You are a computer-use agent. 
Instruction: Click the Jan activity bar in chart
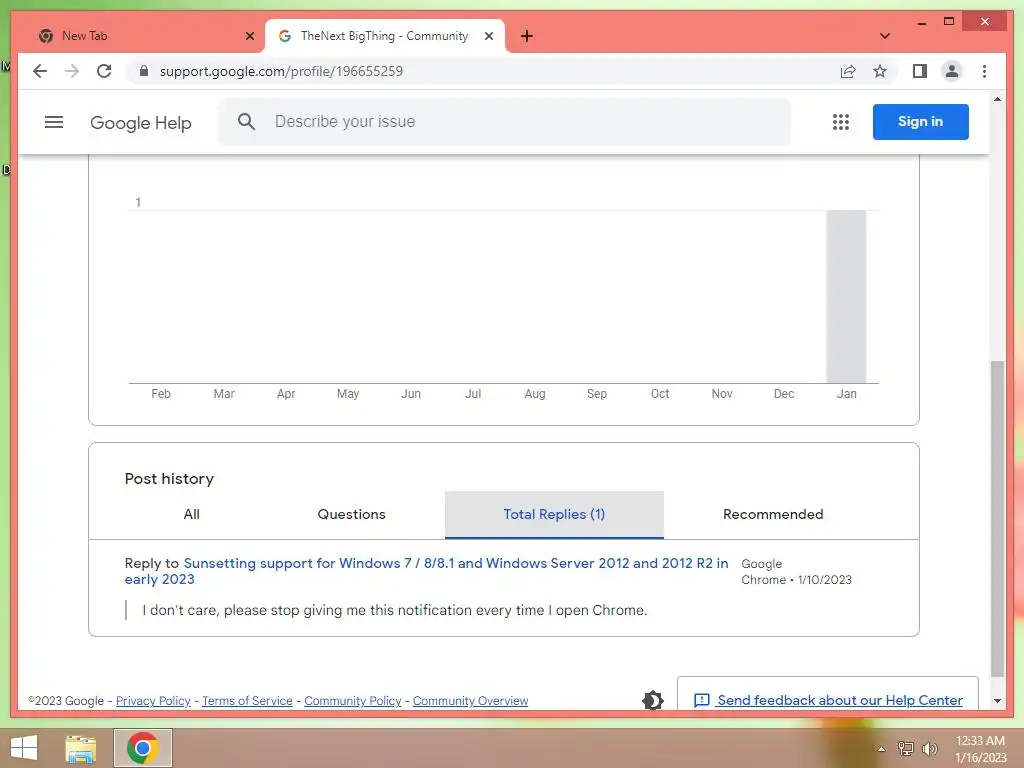(x=846, y=296)
